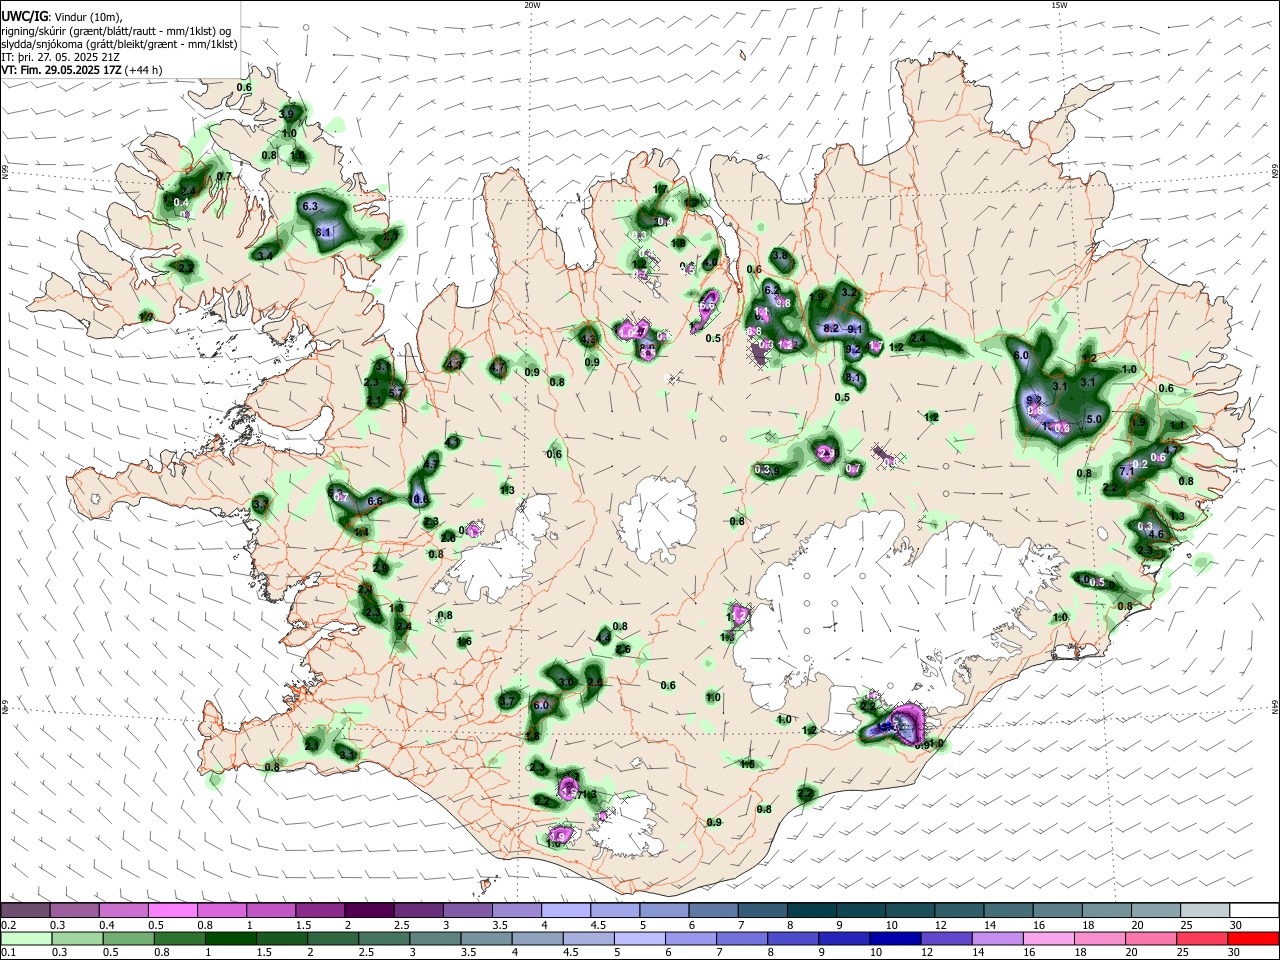
Task: Click the pale mint 0.1 swatch in the lower legend
Action: pos(27,938)
